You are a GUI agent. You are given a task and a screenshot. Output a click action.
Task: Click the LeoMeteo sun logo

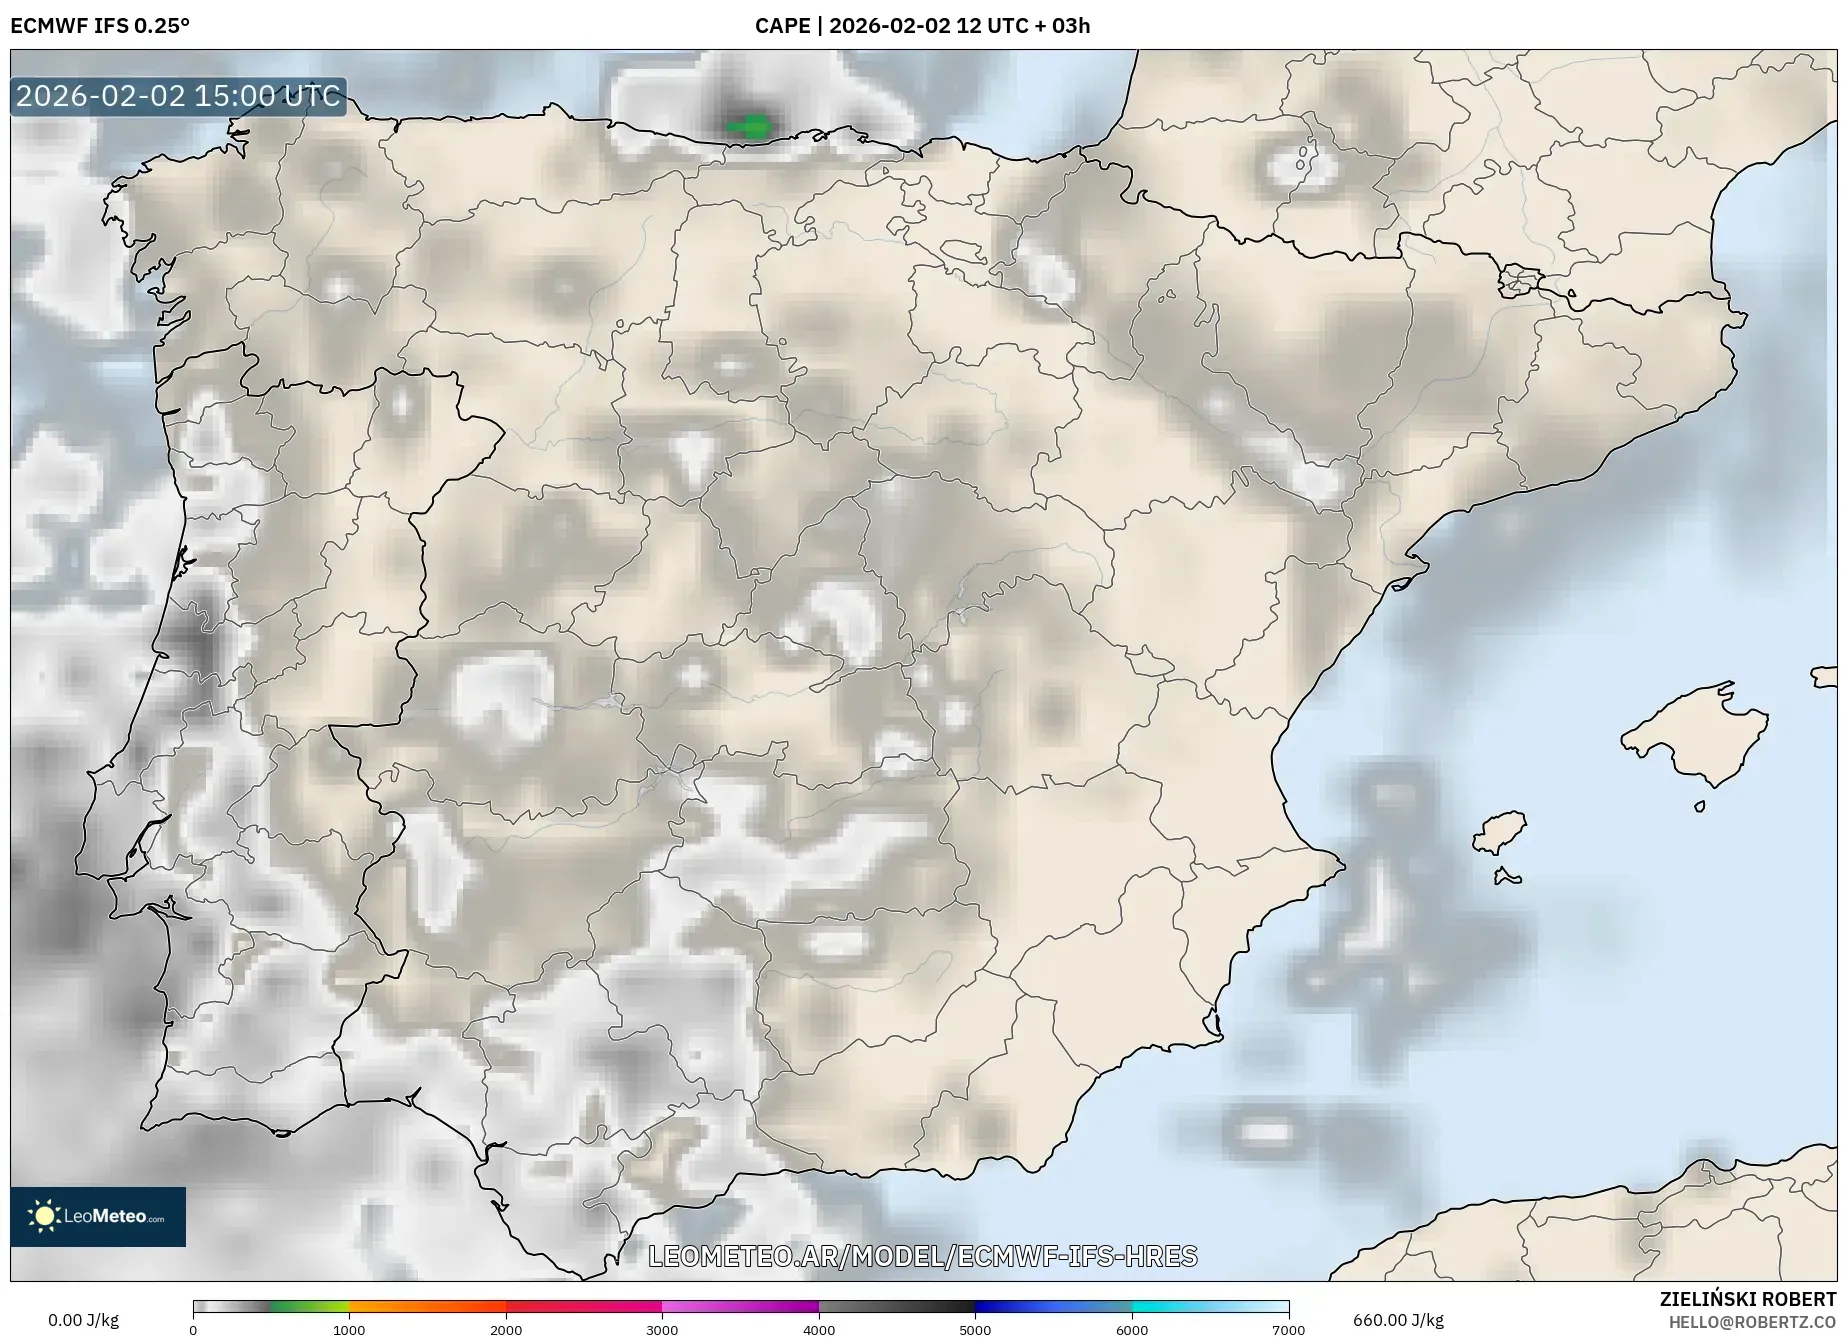click(x=46, y=1215)
